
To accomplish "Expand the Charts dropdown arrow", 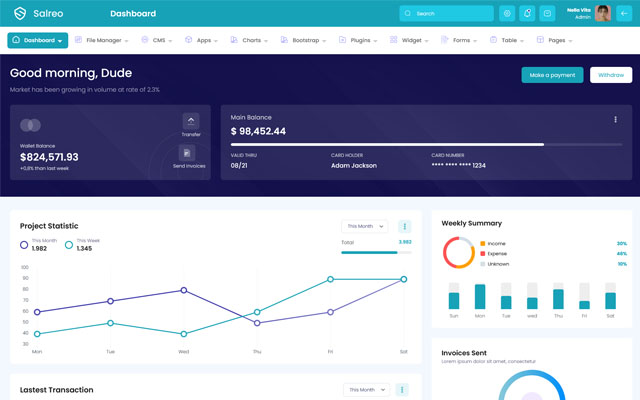I will click(266, 41).
